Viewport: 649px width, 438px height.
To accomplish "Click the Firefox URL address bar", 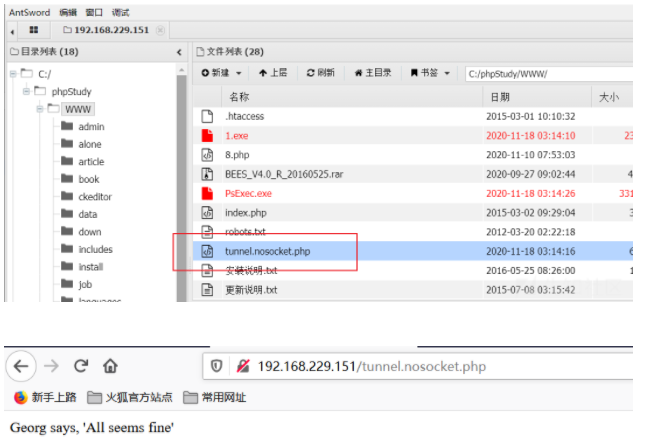I will point(418,366).
